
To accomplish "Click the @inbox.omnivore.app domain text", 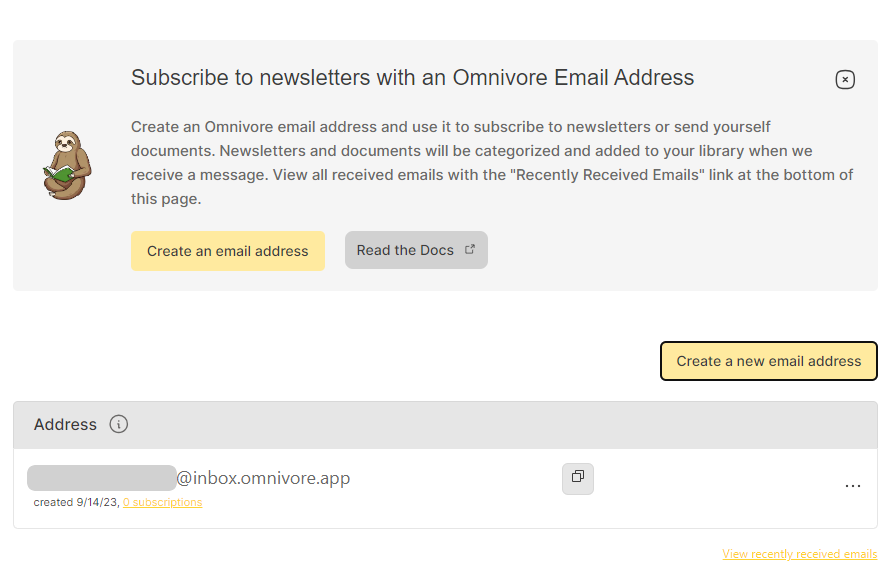I will [x=263, y=478].
